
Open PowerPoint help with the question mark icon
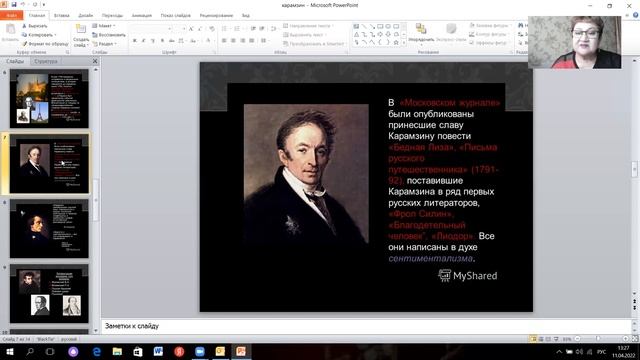636,15
